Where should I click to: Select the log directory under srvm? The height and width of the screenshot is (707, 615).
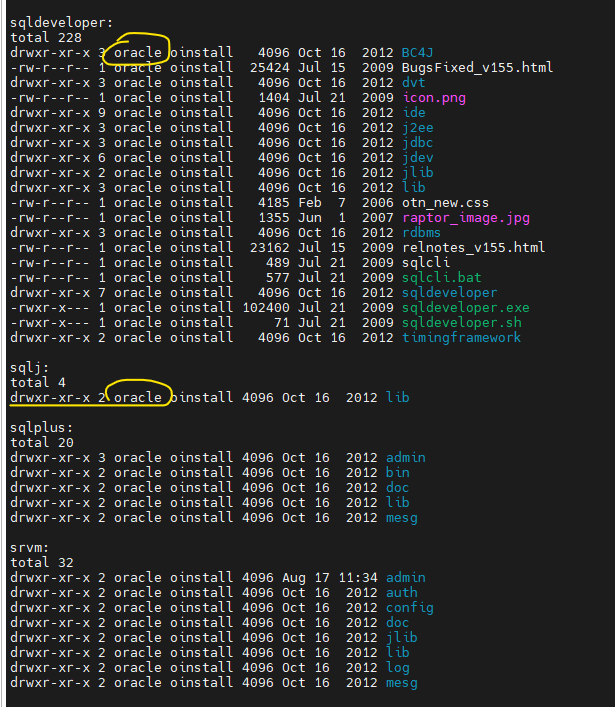tap(397, 668)
